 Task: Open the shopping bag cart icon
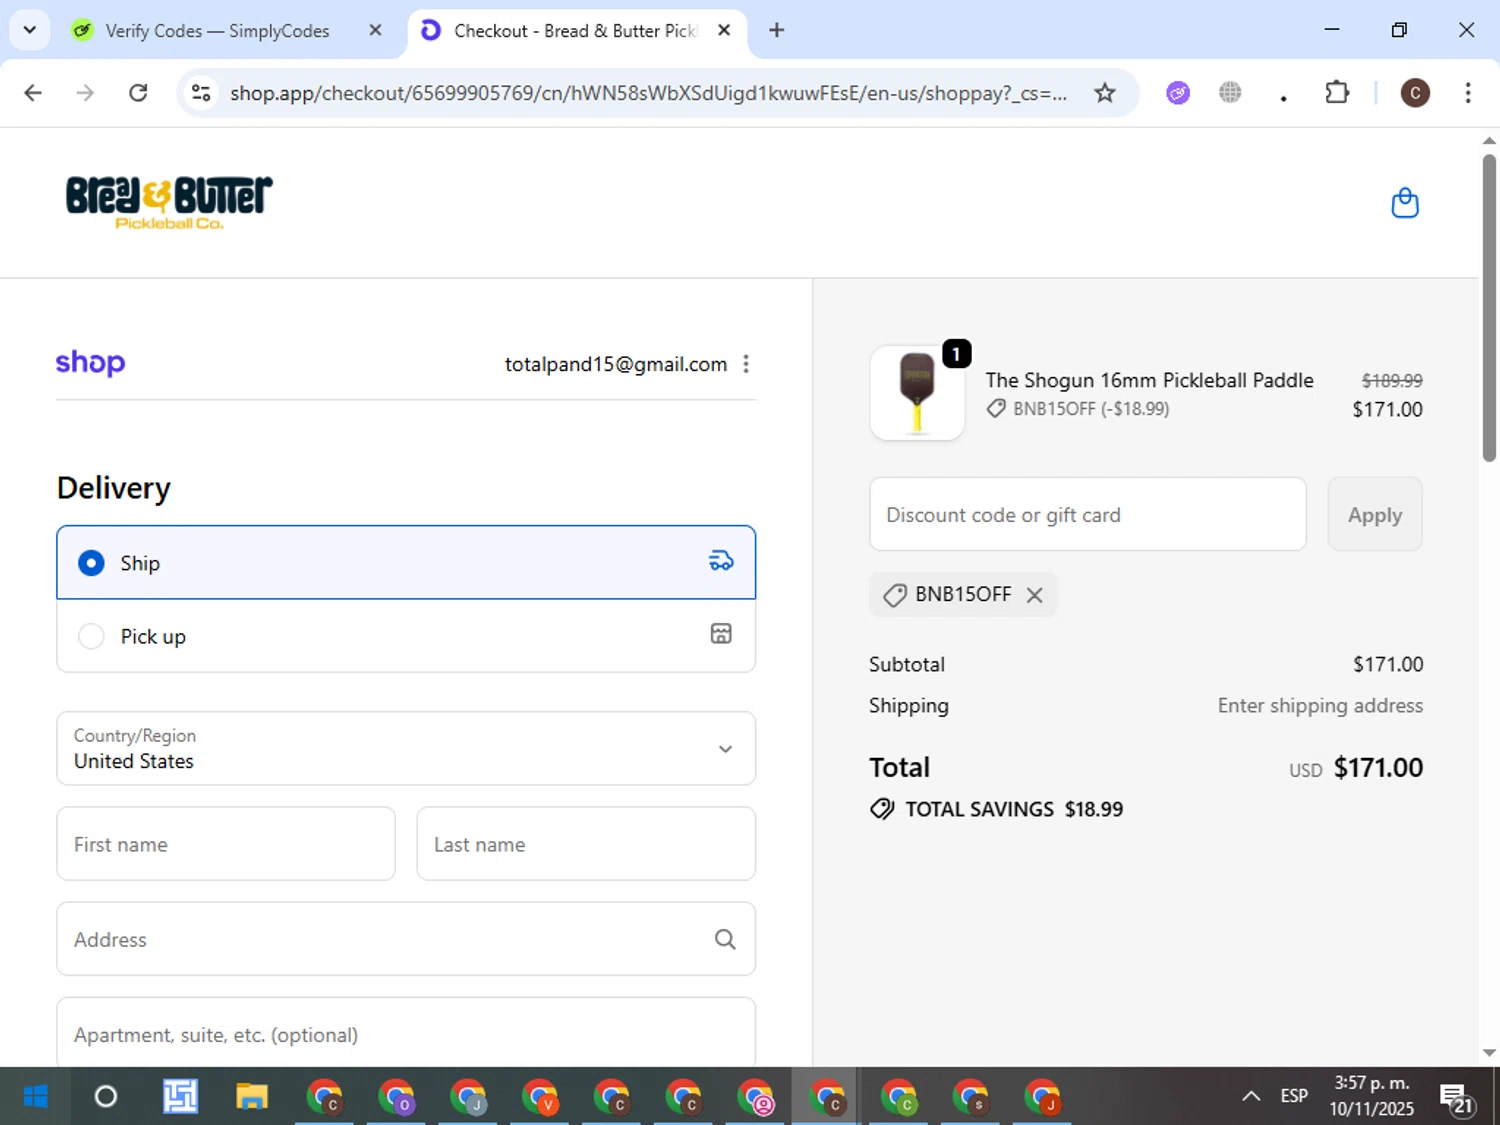(1405, 203)
